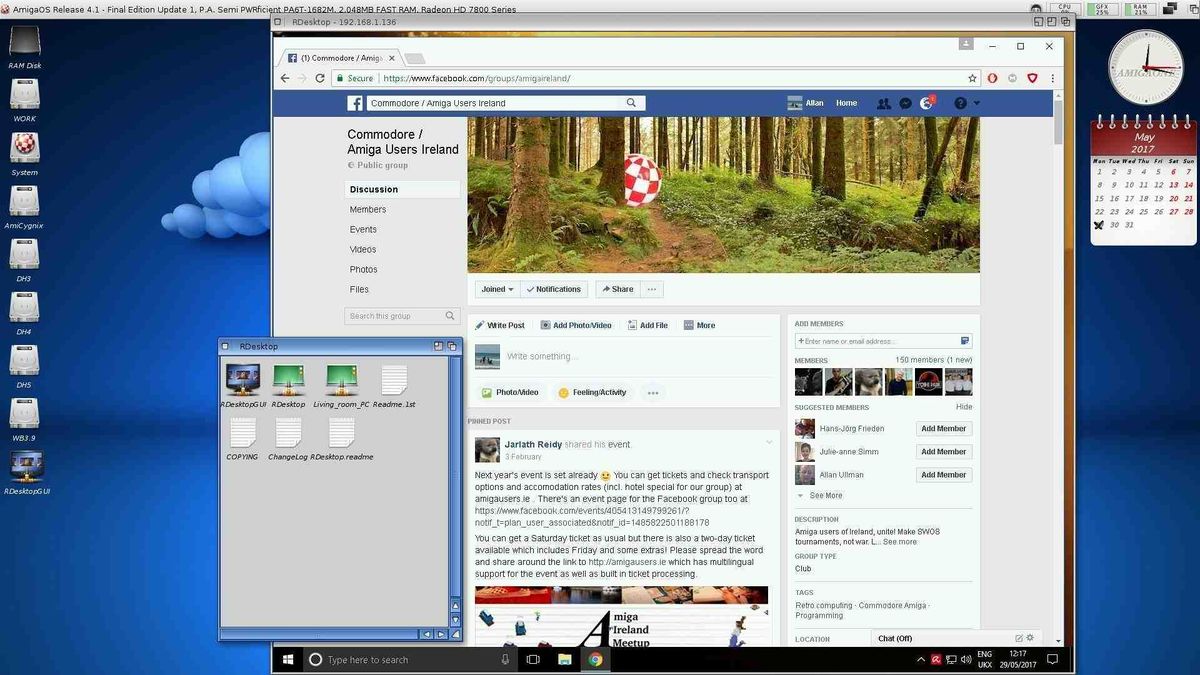Viewport: 1200px width, 675px height.
Task: Open the Living_room_PC connection icon
Action: [341, 381]
